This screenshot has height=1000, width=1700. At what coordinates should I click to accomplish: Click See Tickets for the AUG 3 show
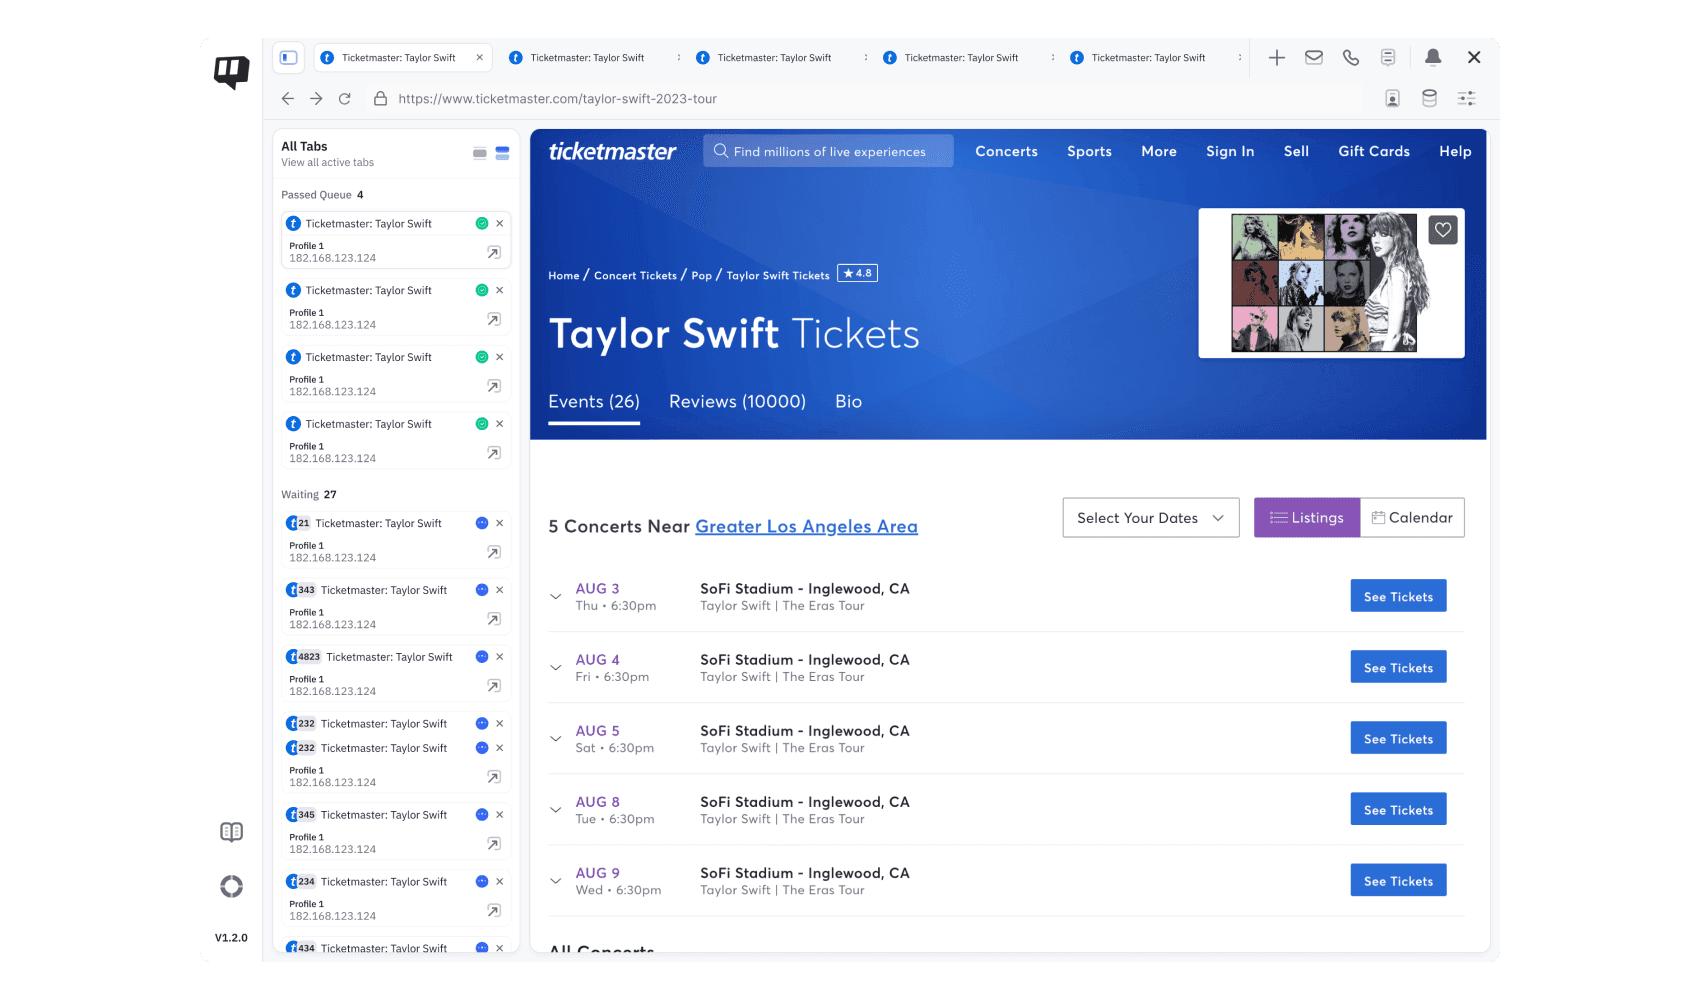1398,596
